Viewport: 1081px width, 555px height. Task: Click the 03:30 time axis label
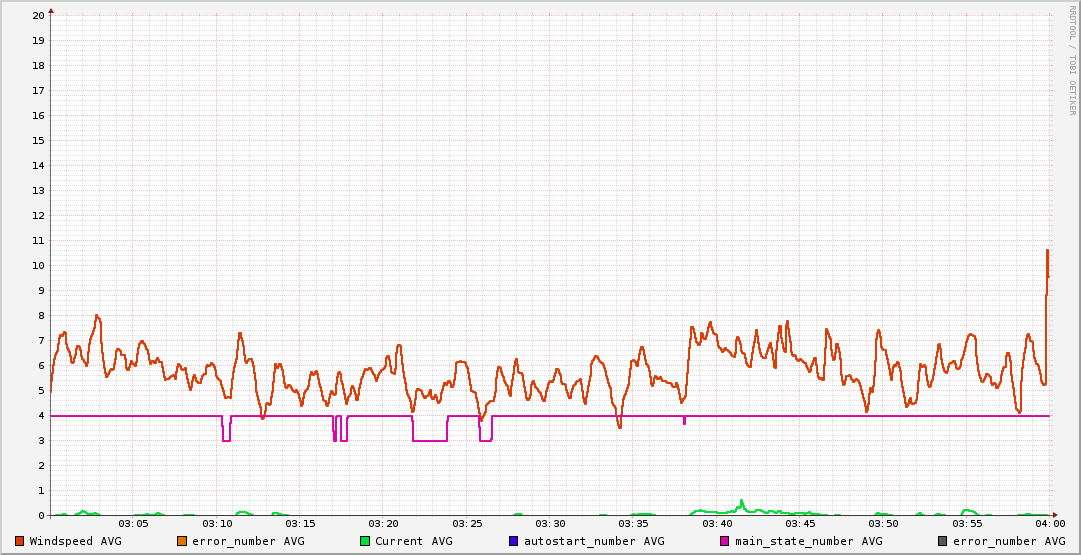(550, 524)
